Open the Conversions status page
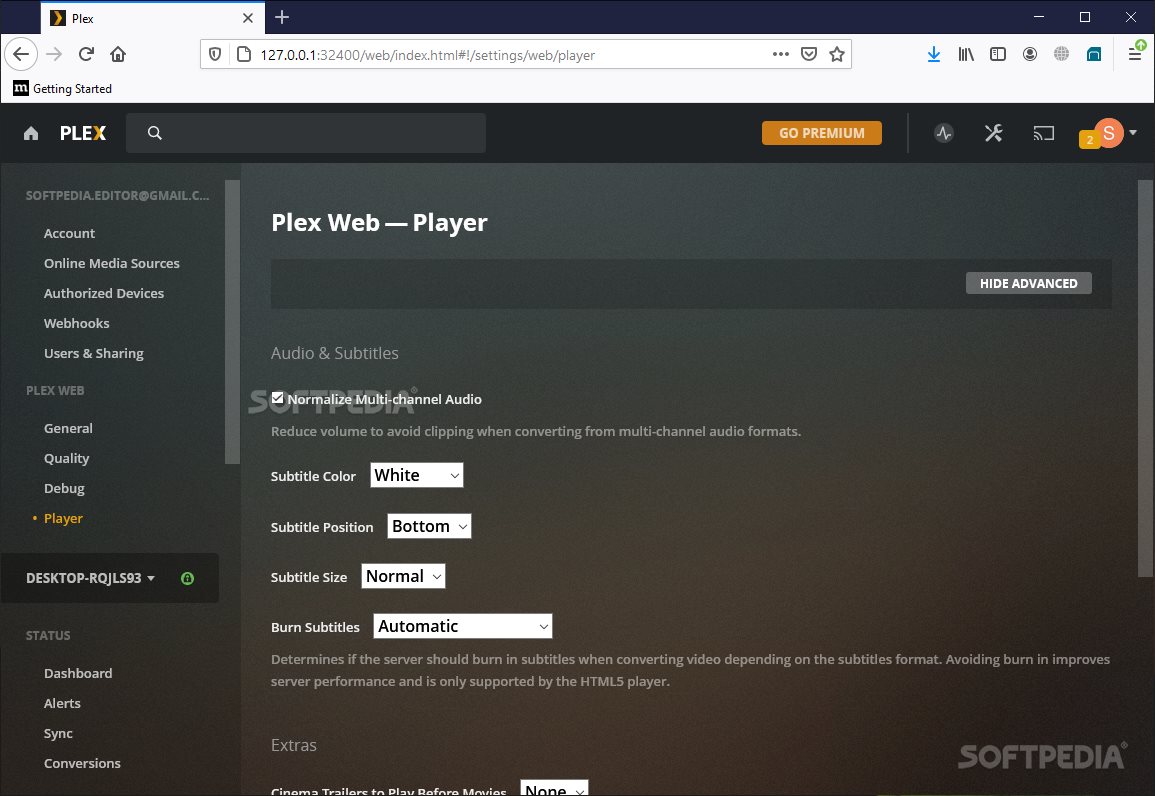The height and width of the screenshot is (796, 1155). click(x=82, y=764)
